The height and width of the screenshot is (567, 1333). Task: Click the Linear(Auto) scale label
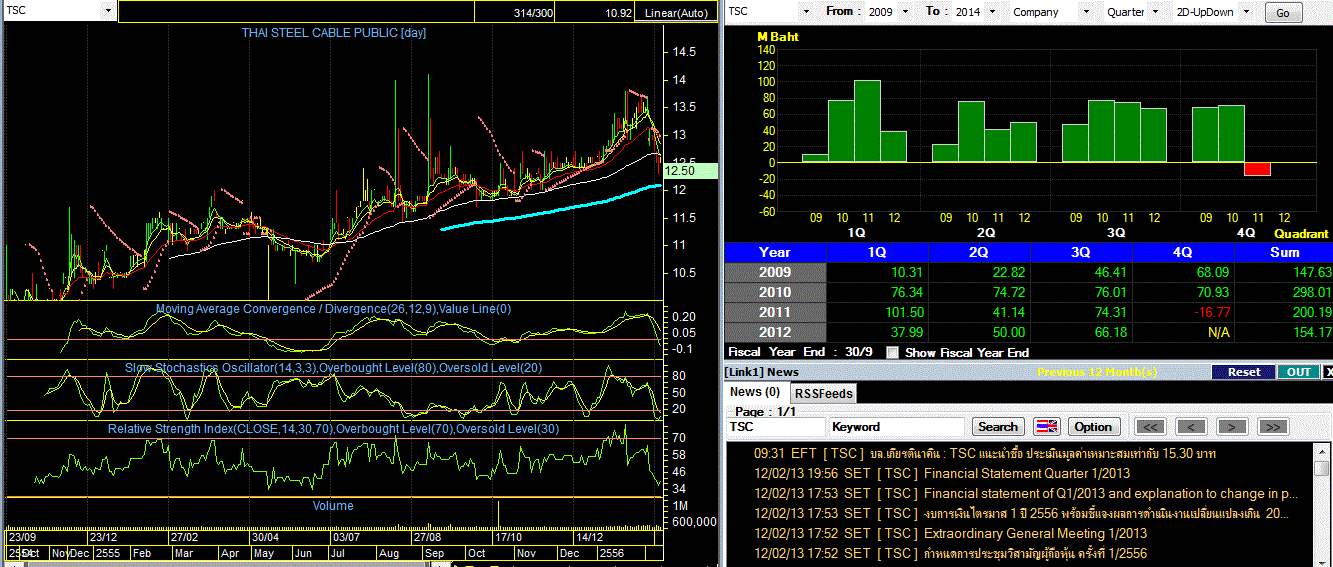pos(677,13)
